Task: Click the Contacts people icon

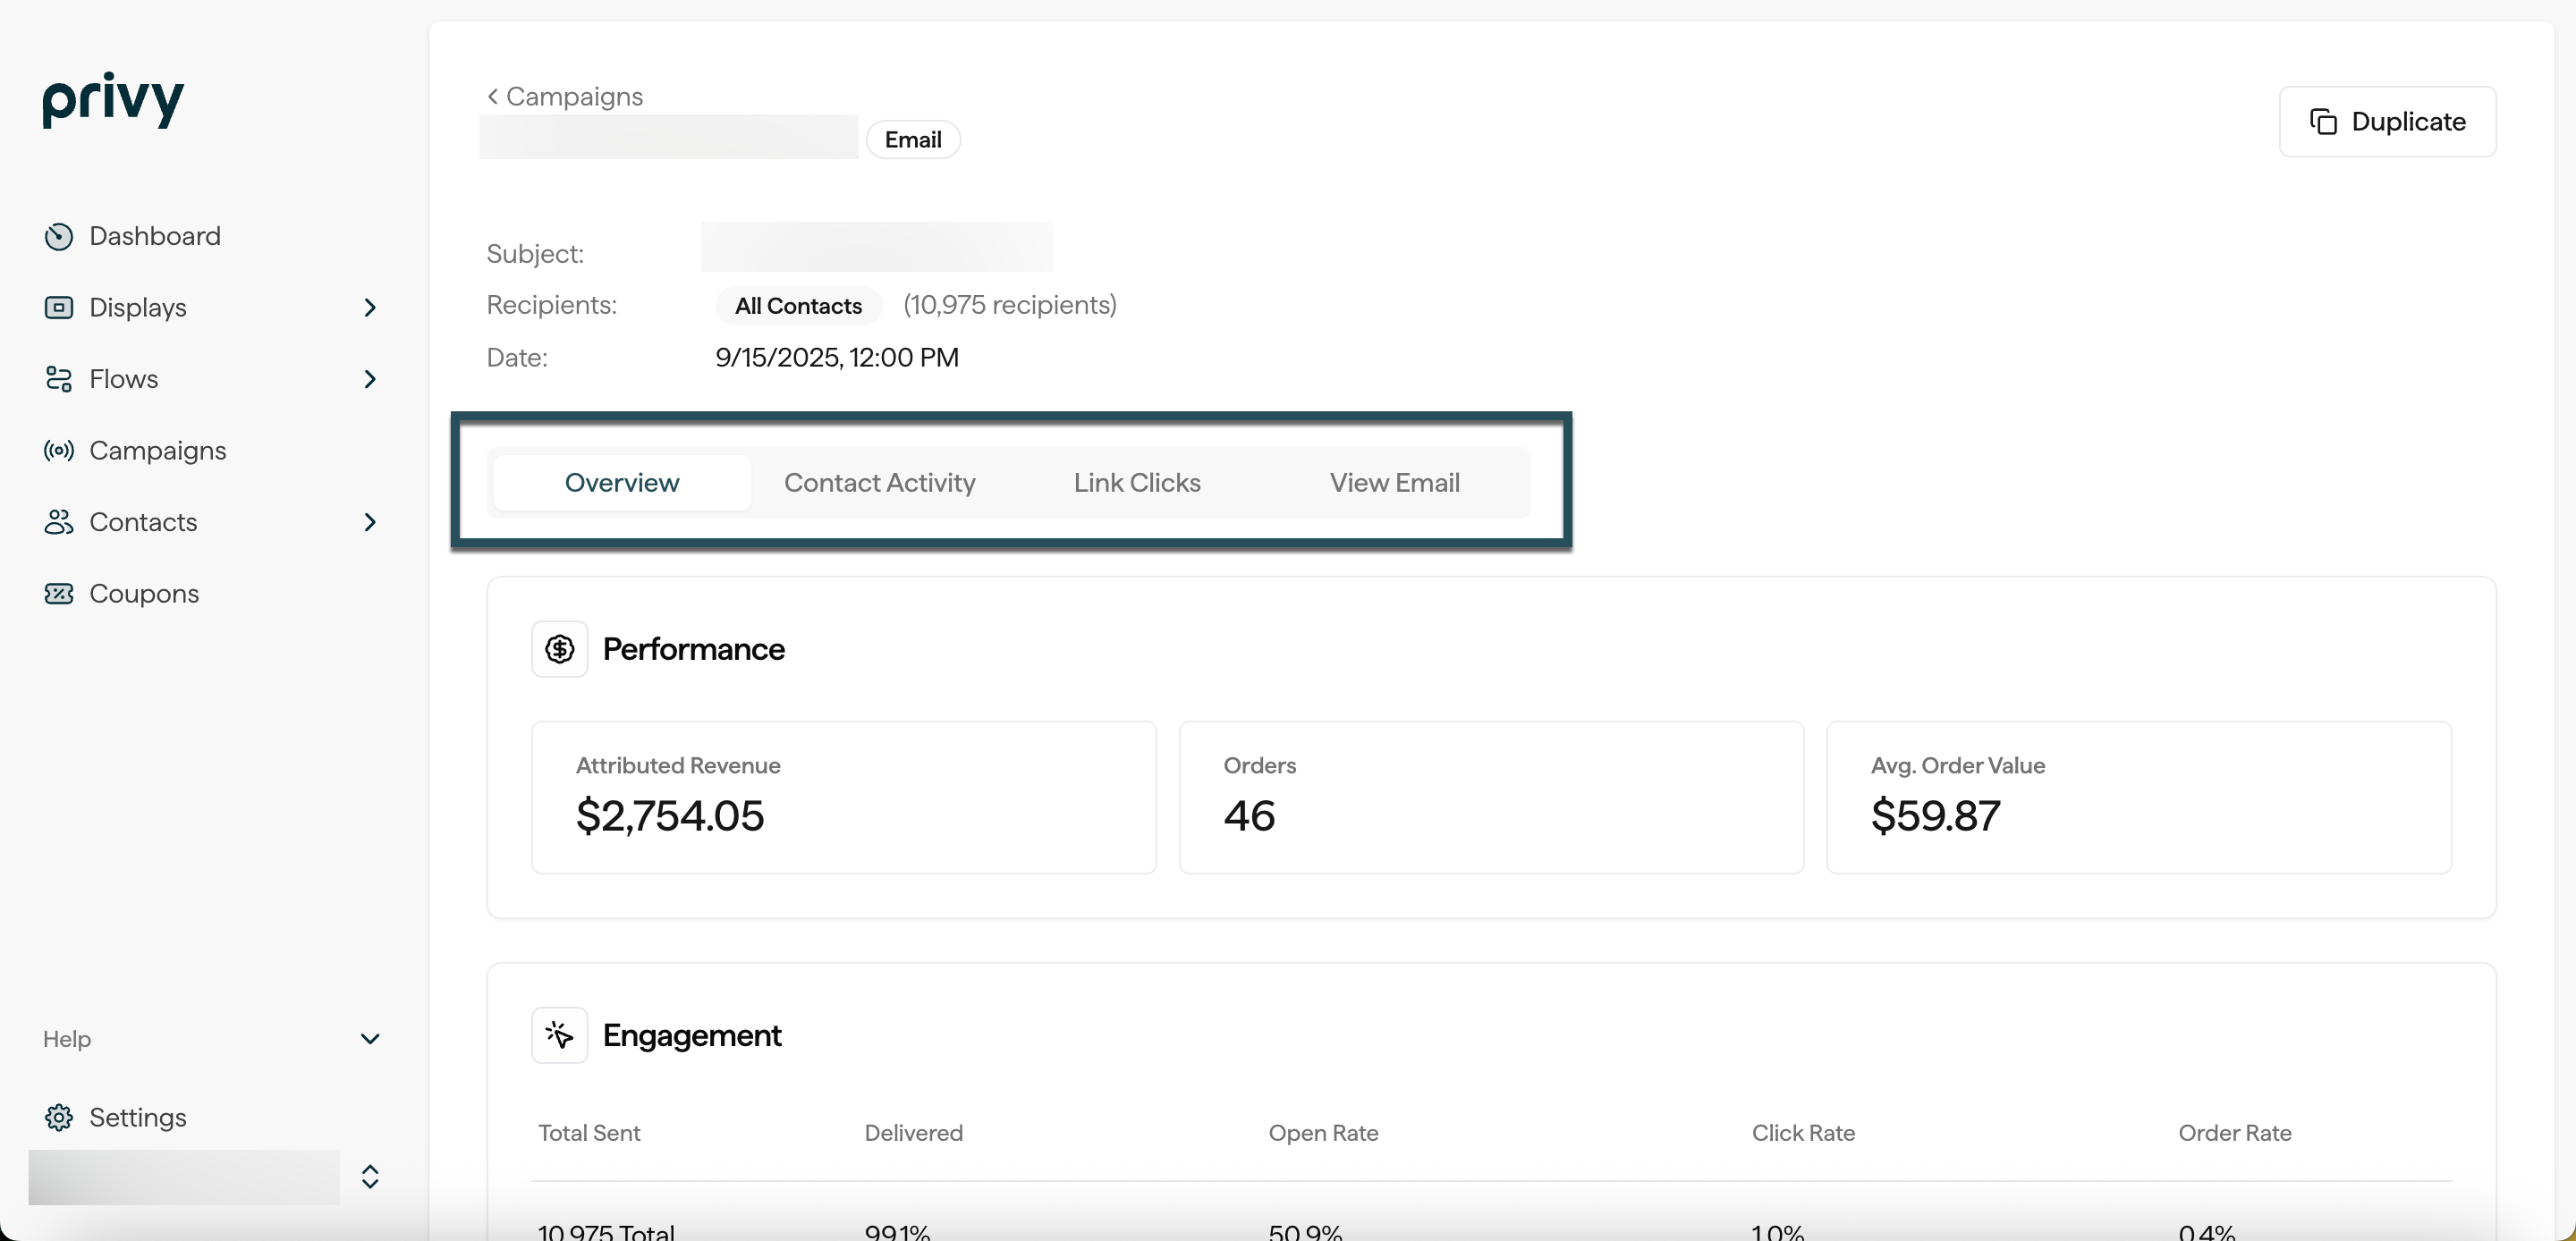Action: [59, 522]
